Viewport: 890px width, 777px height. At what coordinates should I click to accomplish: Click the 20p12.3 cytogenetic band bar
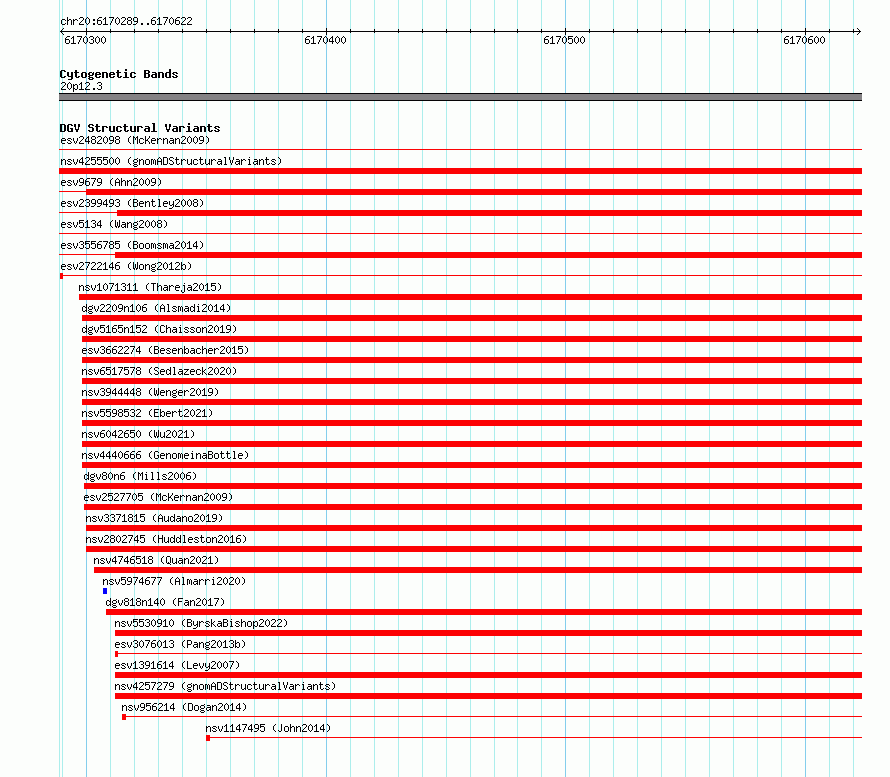tap(460, 97)
